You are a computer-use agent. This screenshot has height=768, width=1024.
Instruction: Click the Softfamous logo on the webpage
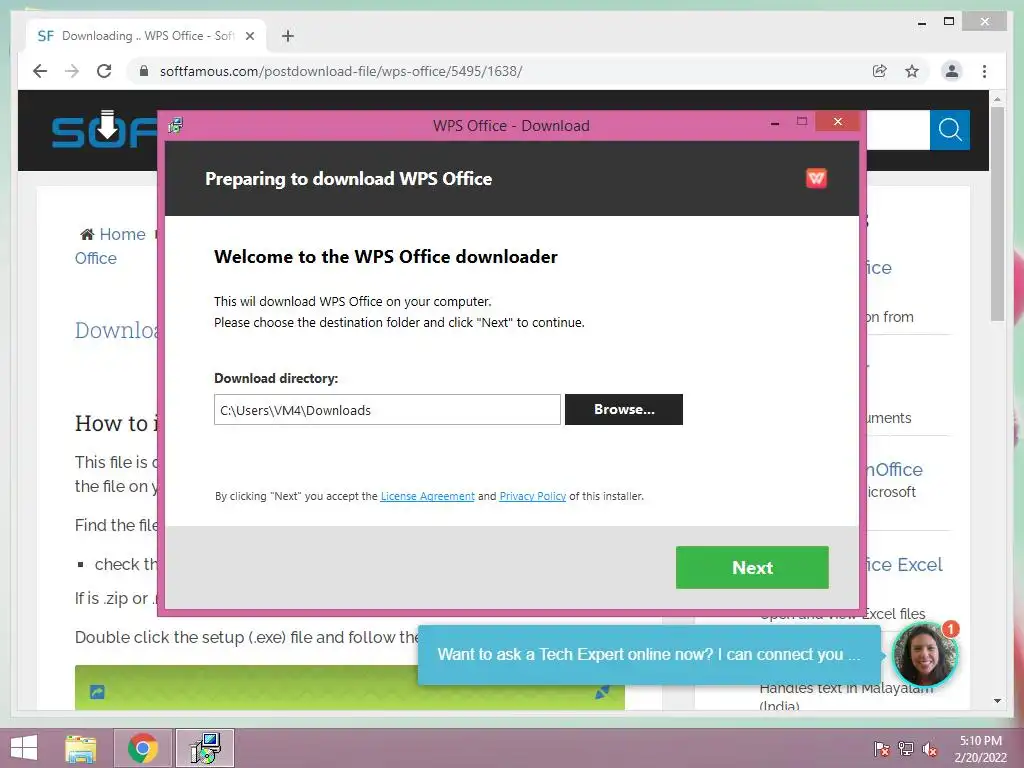click(x=104, y=129)
